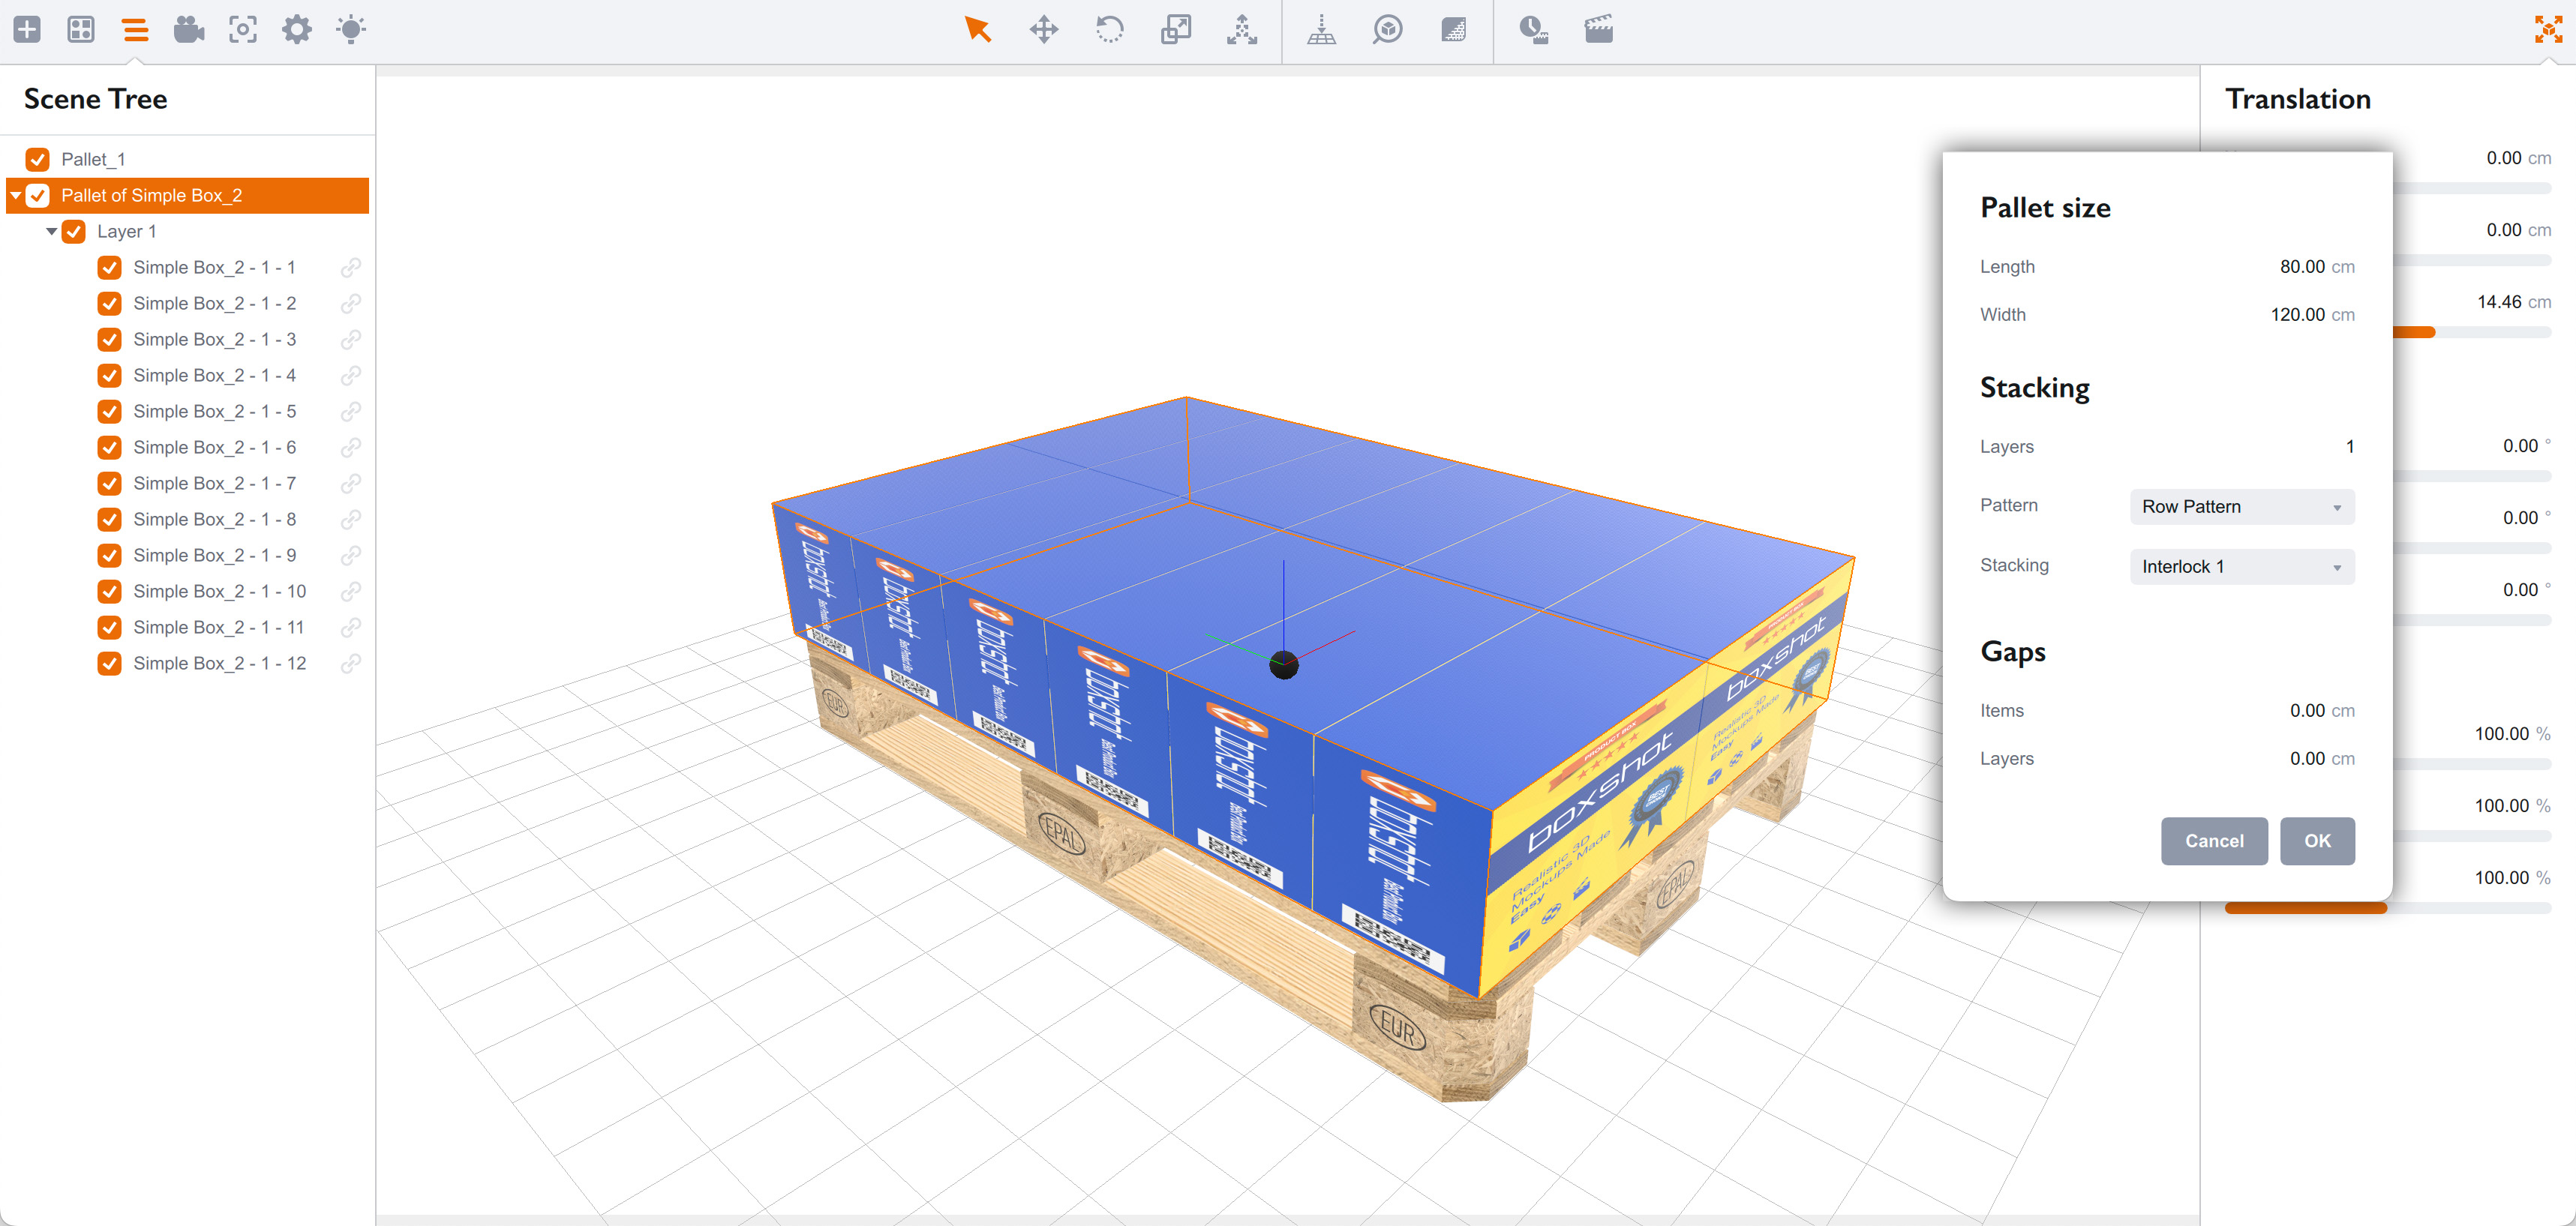Uncheck the Pallet_1 checkbox
This screenshot has width=2576, height=1226.
coord(37,158)
